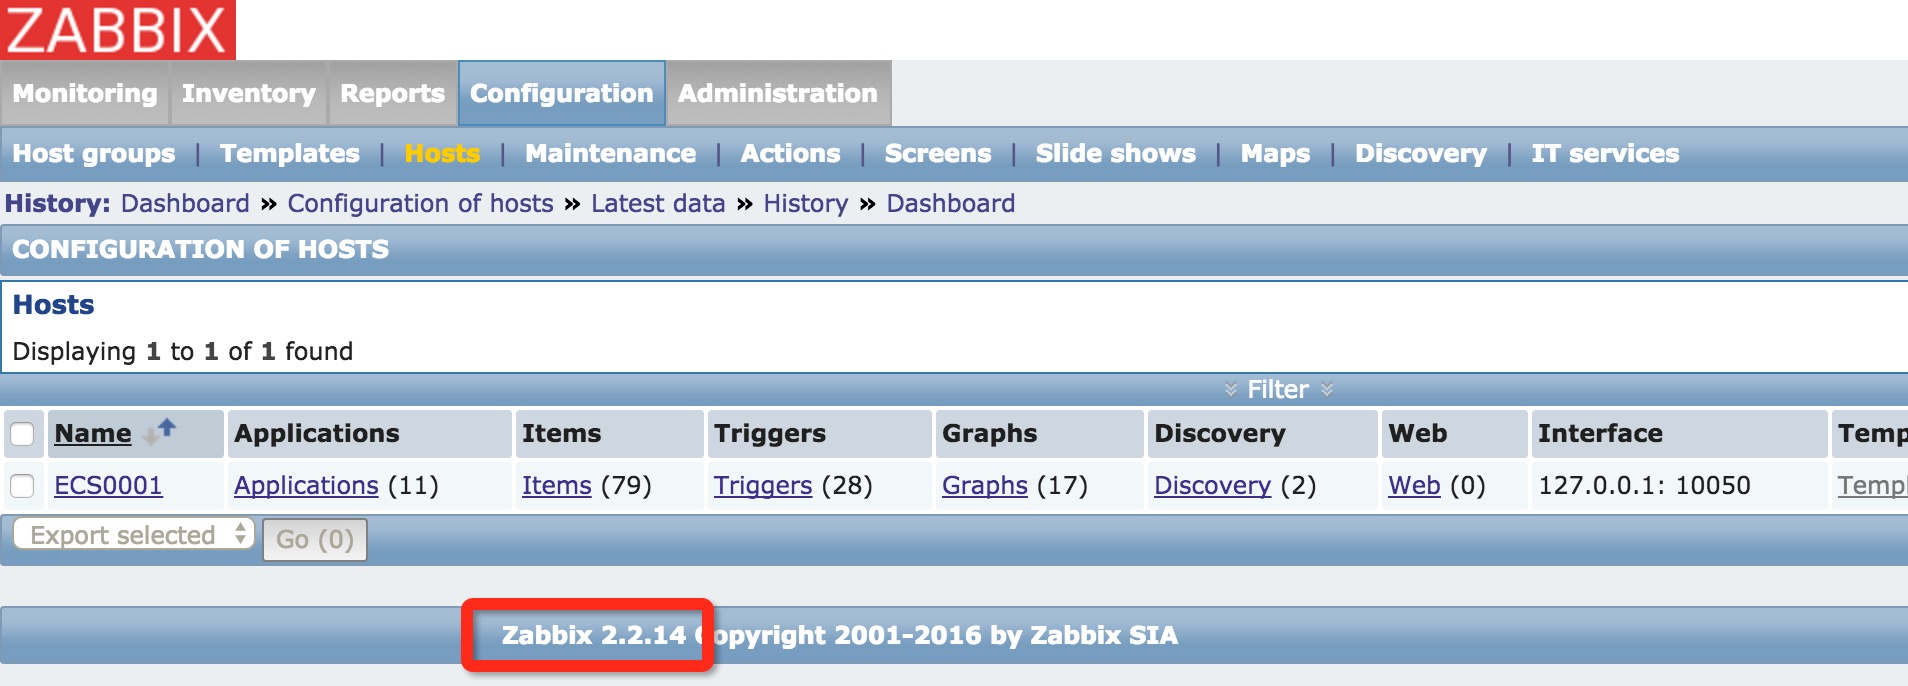Open Discovery (2) link in host row
This screenshot has height=686, width=1908.
tap(1213, 485)
